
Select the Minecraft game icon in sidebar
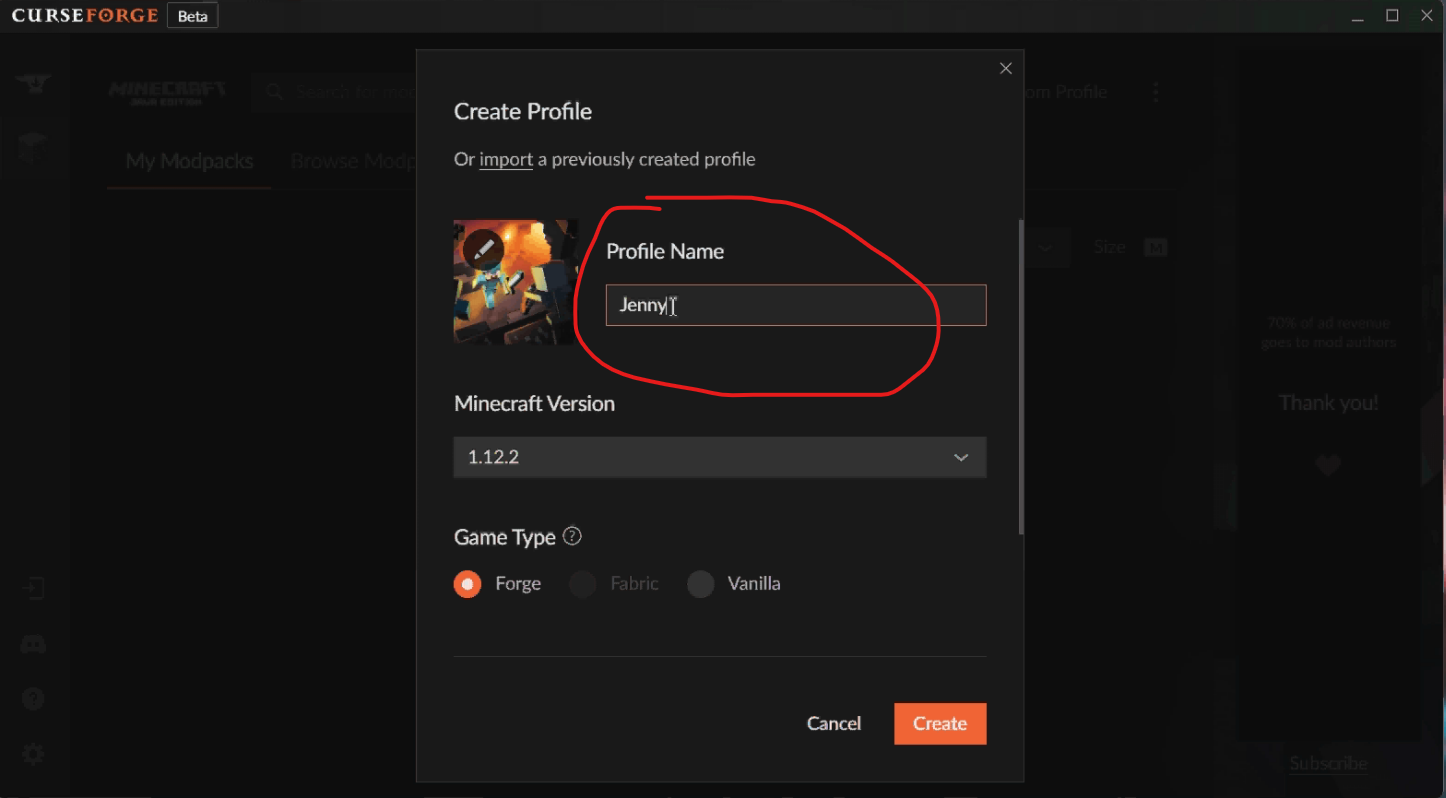pyautogui.click(x=33, y=147)
